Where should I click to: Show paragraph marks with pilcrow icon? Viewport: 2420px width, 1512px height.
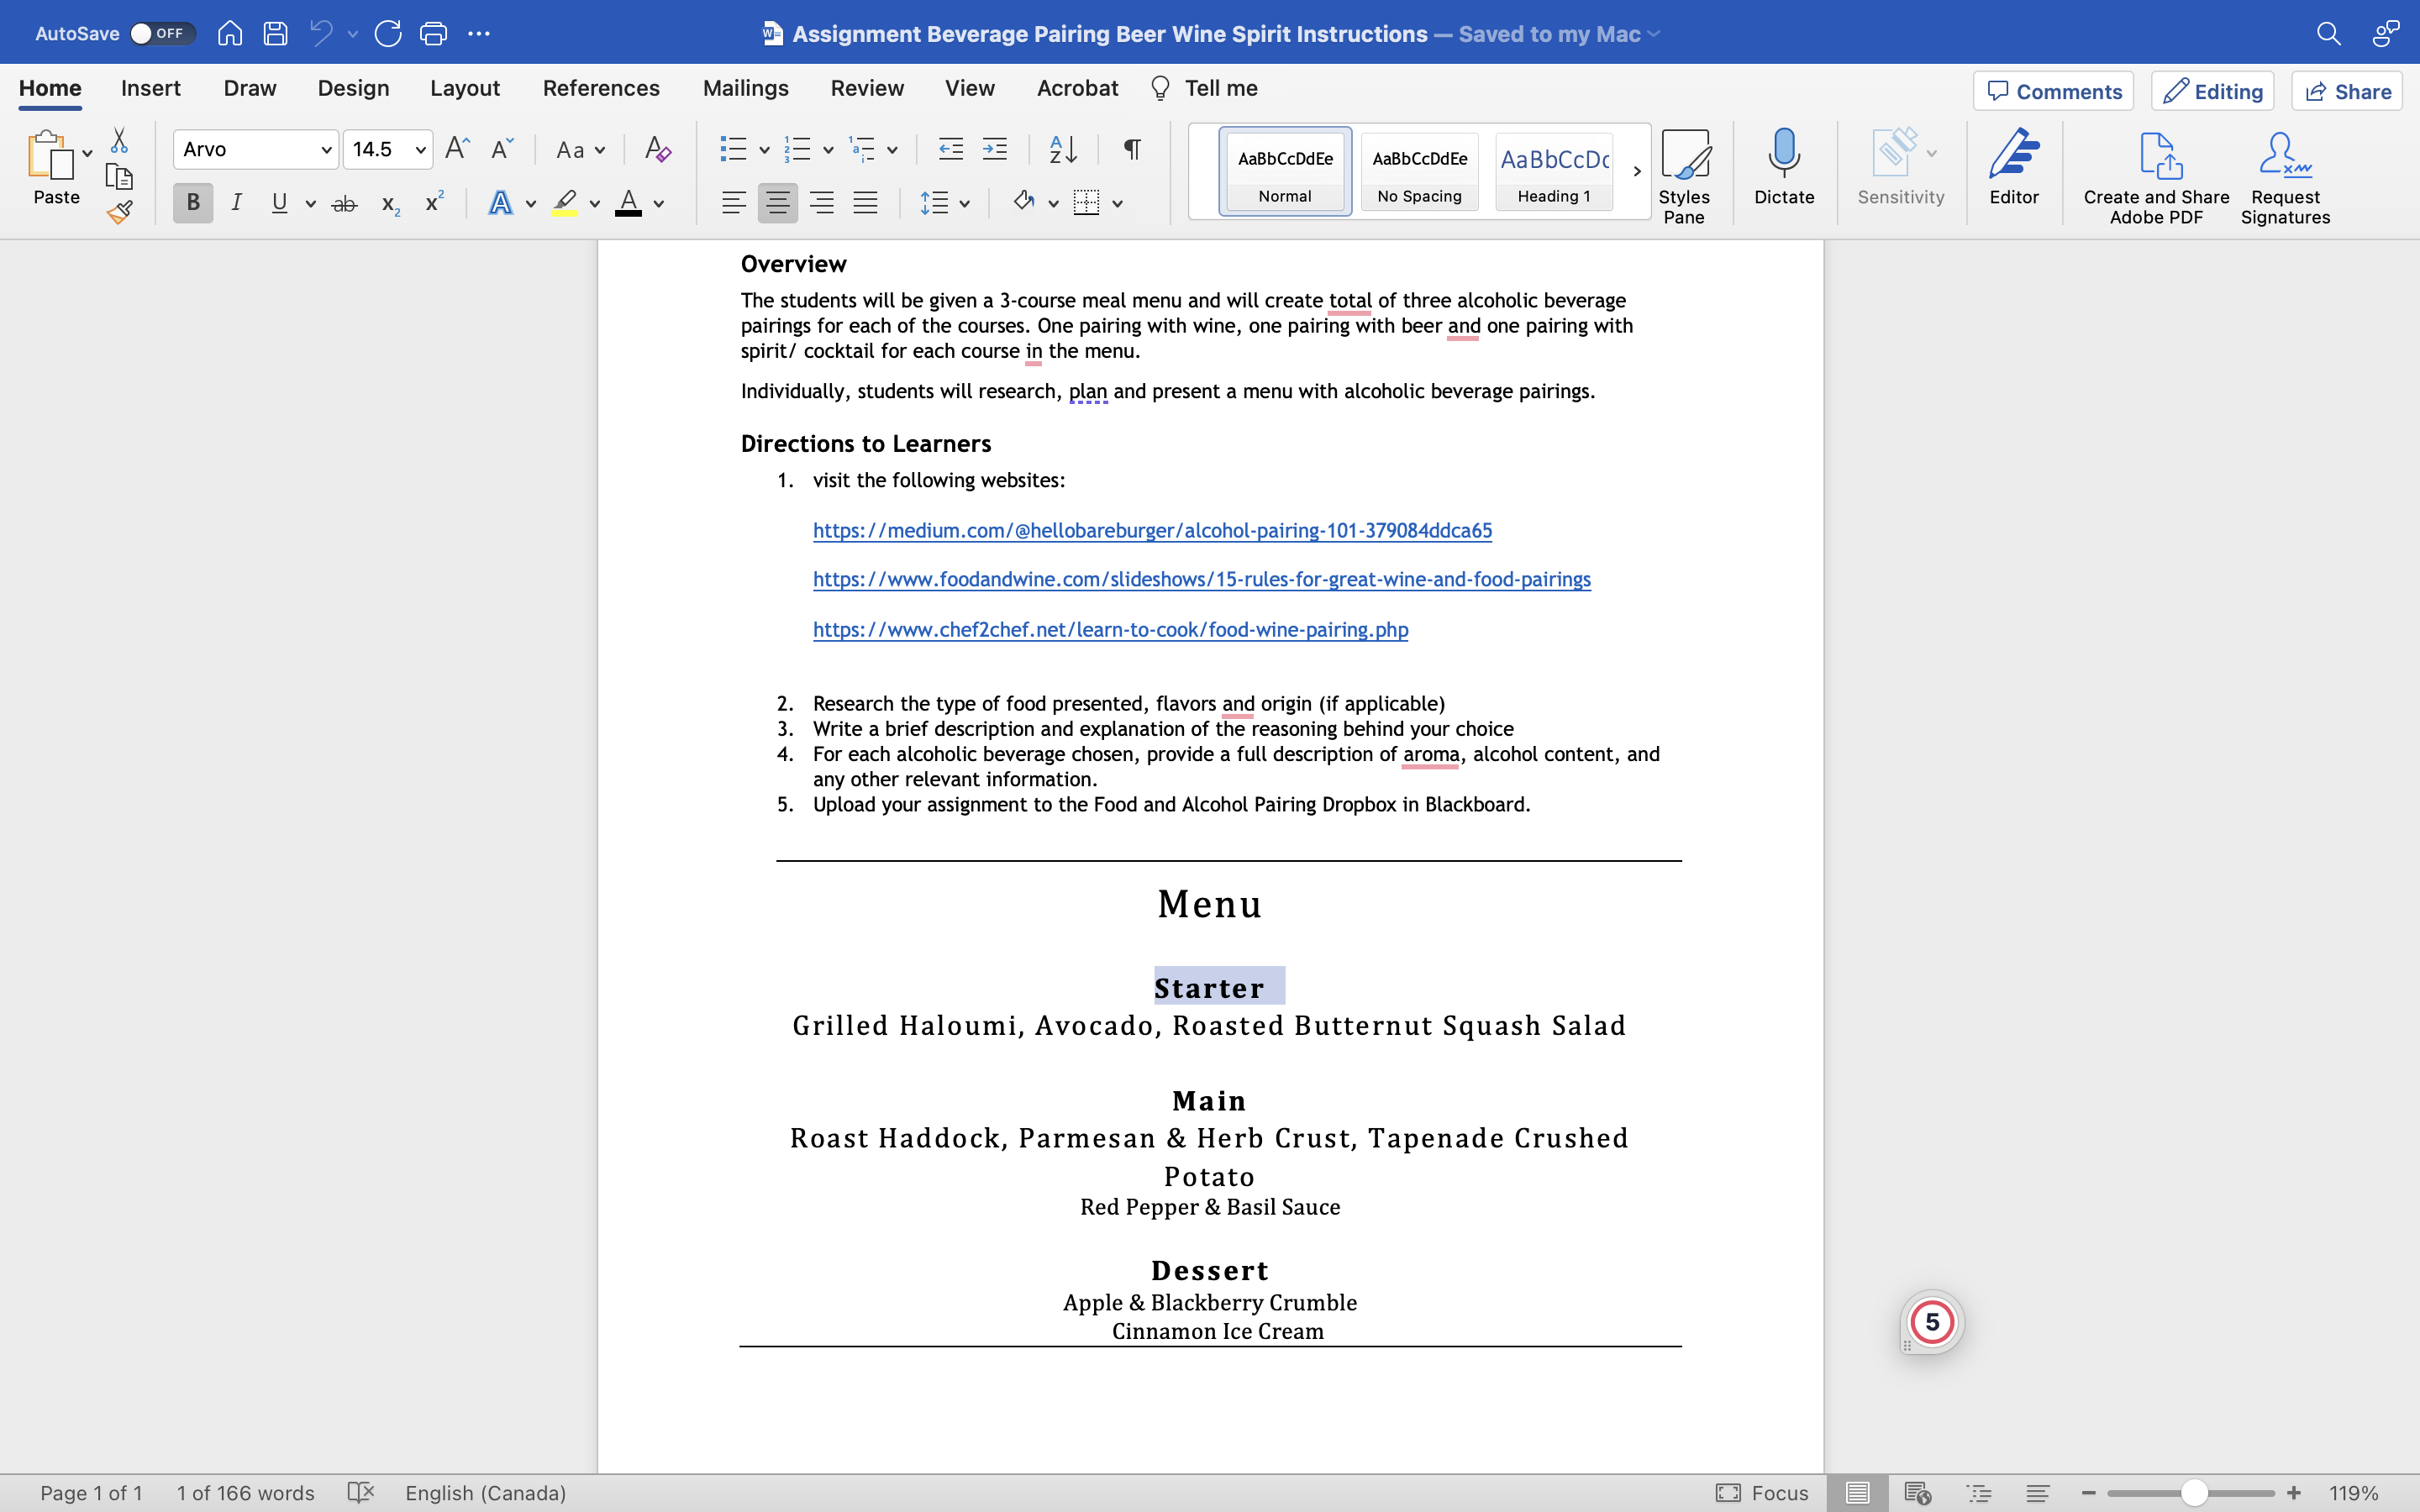click(x=1131, y=150)
